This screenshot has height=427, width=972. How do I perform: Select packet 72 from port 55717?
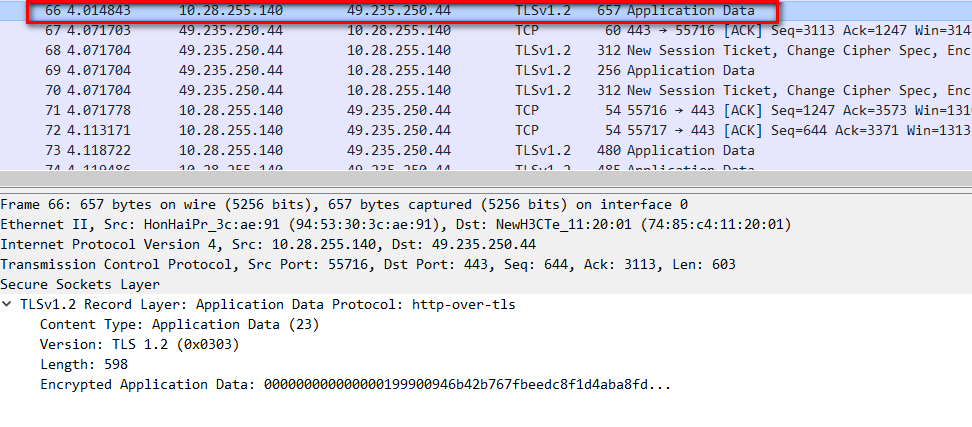[x=400, y=131]
